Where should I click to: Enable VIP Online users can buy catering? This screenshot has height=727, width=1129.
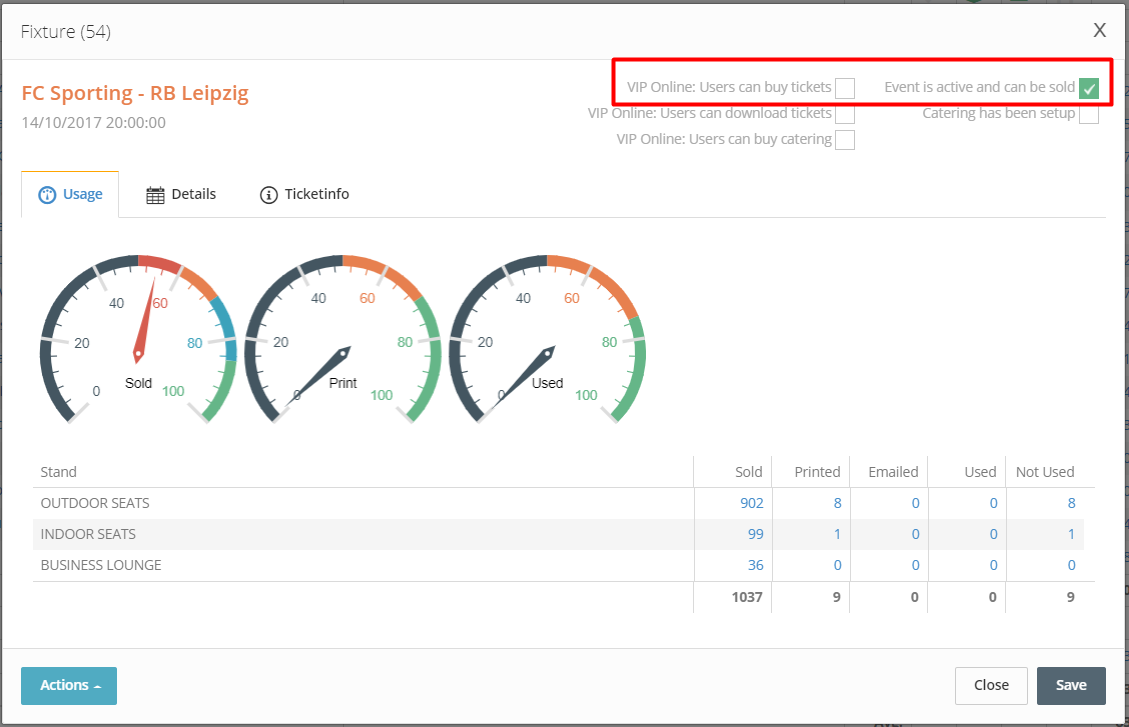click(x=845, y=140)
